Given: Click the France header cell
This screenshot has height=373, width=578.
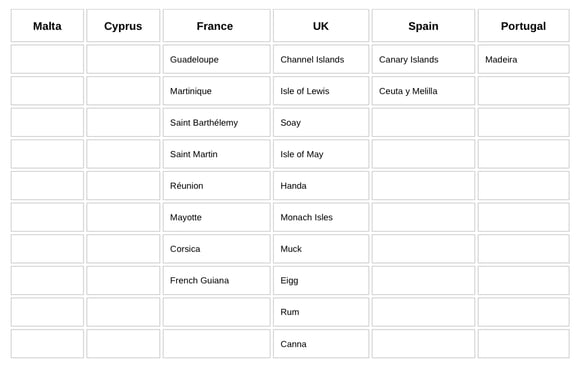Looking at the screenshot, I should pyautogui.click(x=216, y=26).
